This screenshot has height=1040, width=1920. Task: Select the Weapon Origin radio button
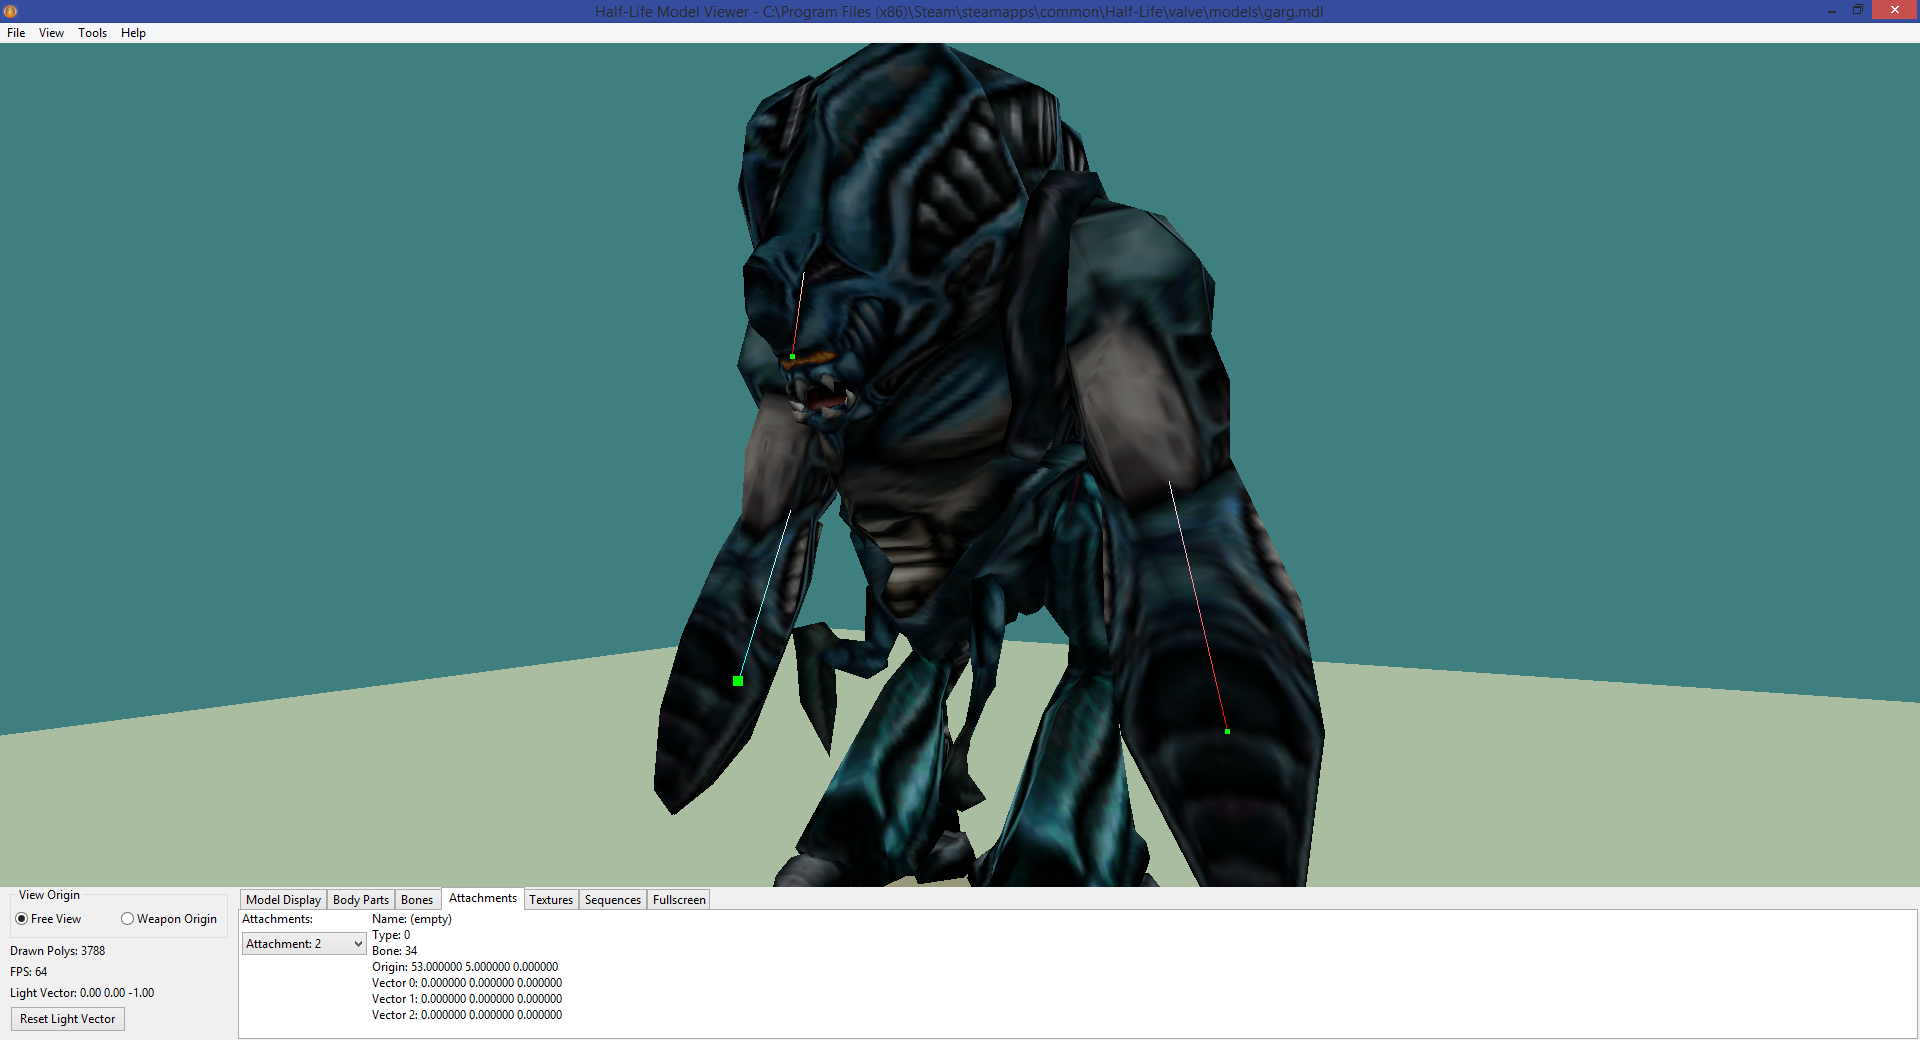[x=169, y=919]
